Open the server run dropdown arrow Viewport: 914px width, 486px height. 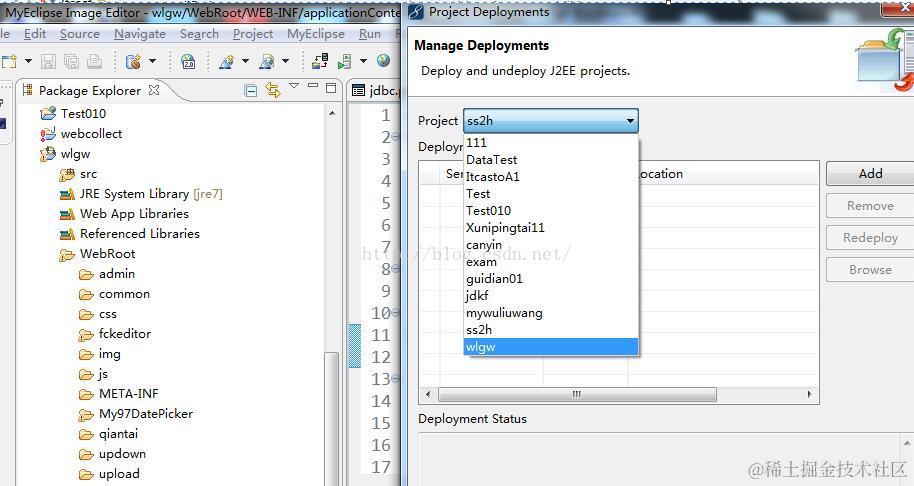click(363, 61)
